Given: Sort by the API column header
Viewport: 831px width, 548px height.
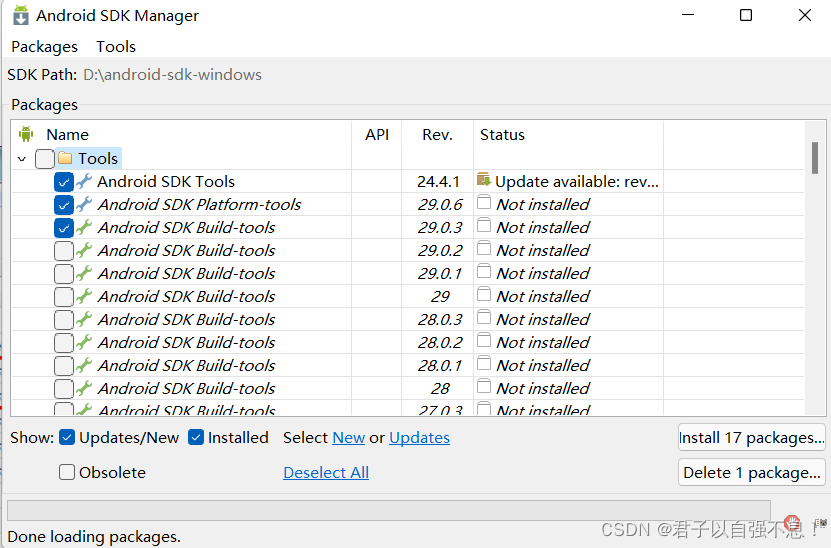Looking at the screenshot, I should pyautogui.click(x=377, y=135).
